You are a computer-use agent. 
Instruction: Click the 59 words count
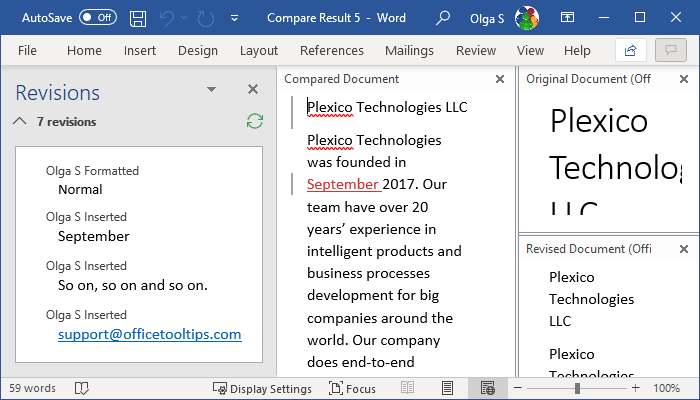pyautogui.click(x=33, y=388)
